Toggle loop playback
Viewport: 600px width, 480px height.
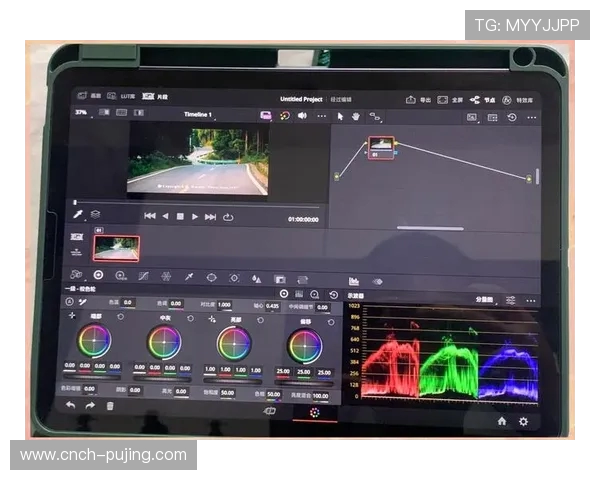point(227,216)
